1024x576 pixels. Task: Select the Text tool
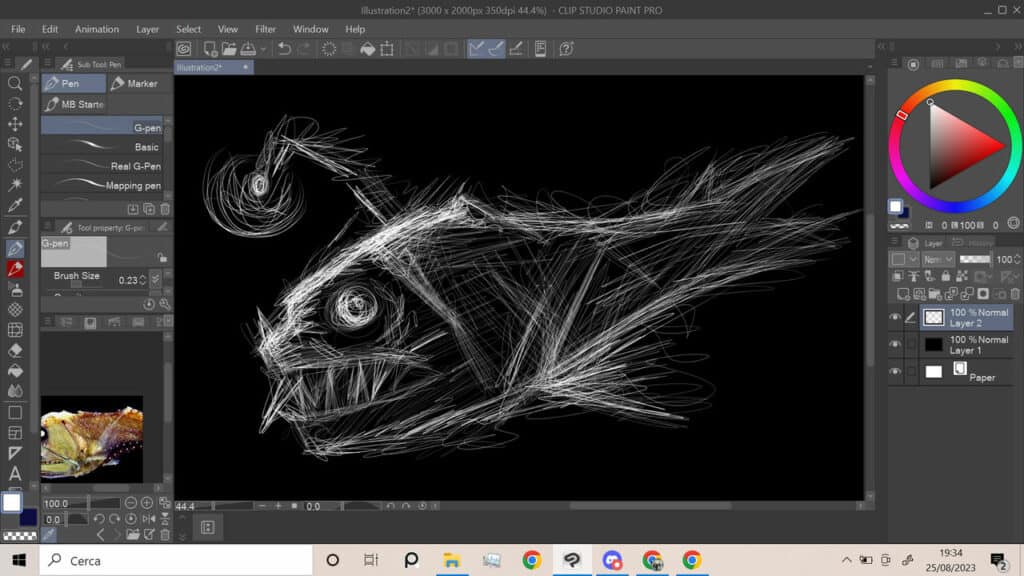15,474
